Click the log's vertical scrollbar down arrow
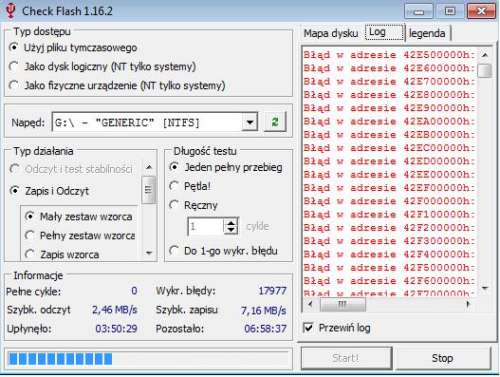500x377 pixels. coord(485,288)
